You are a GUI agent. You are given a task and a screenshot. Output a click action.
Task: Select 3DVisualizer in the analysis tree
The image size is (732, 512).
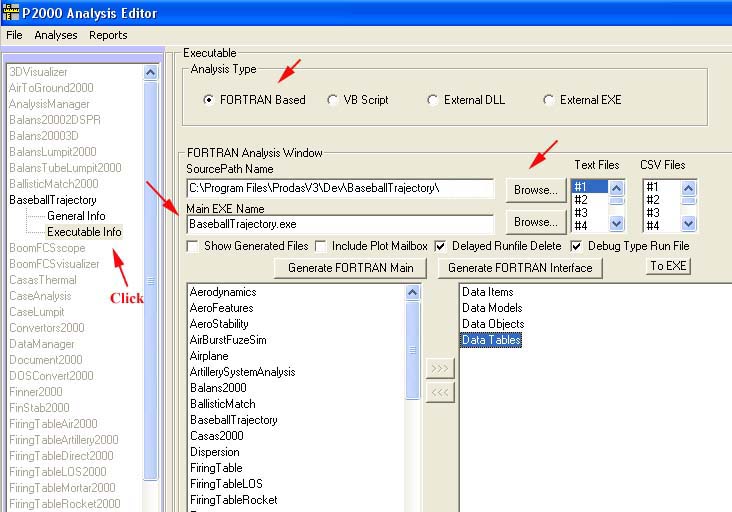pos(38,72)
